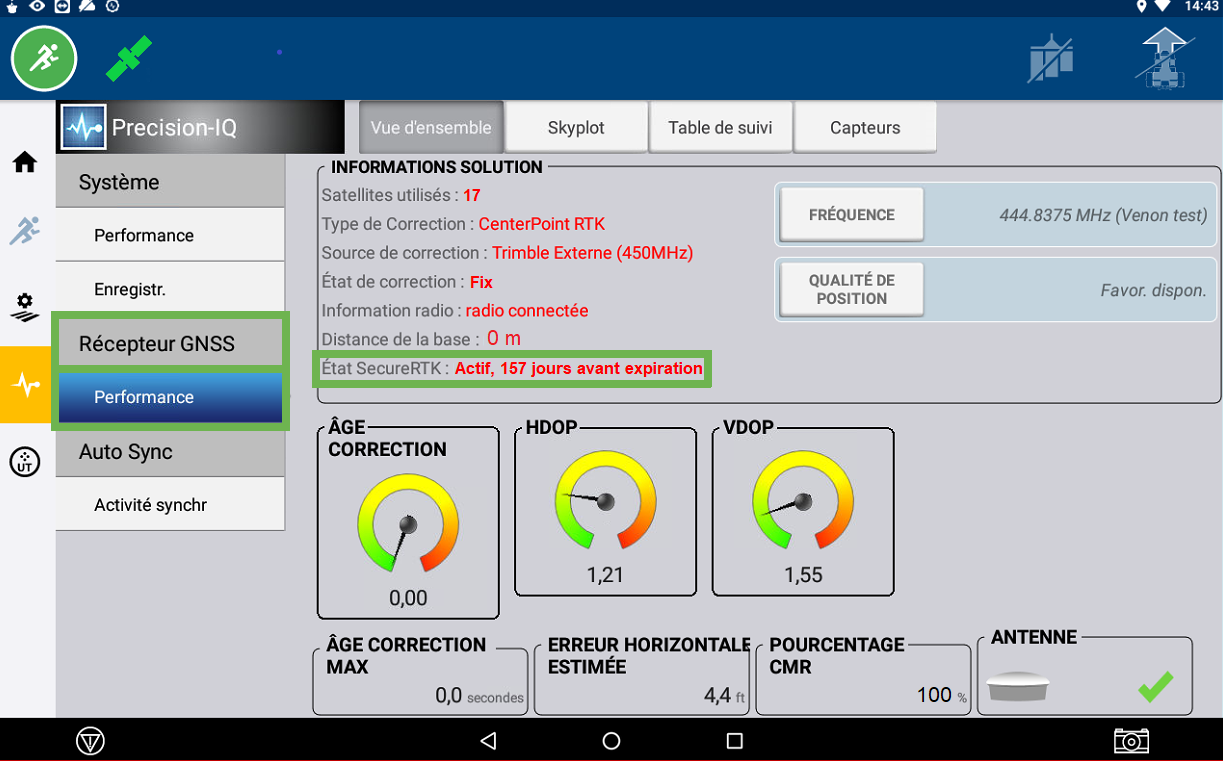Tap the Precision-IQ title label
The image size is (1223, 761).
pos(174,127)
